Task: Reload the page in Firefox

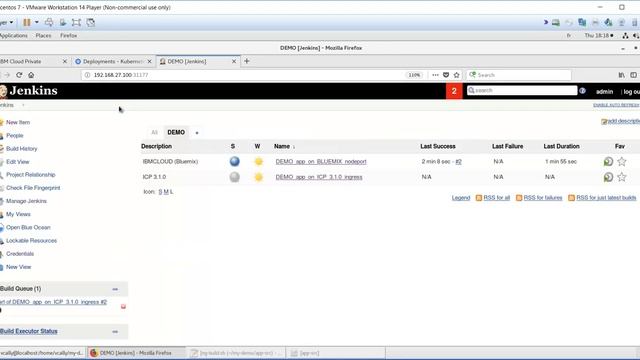Action: (x=19, y=75)
